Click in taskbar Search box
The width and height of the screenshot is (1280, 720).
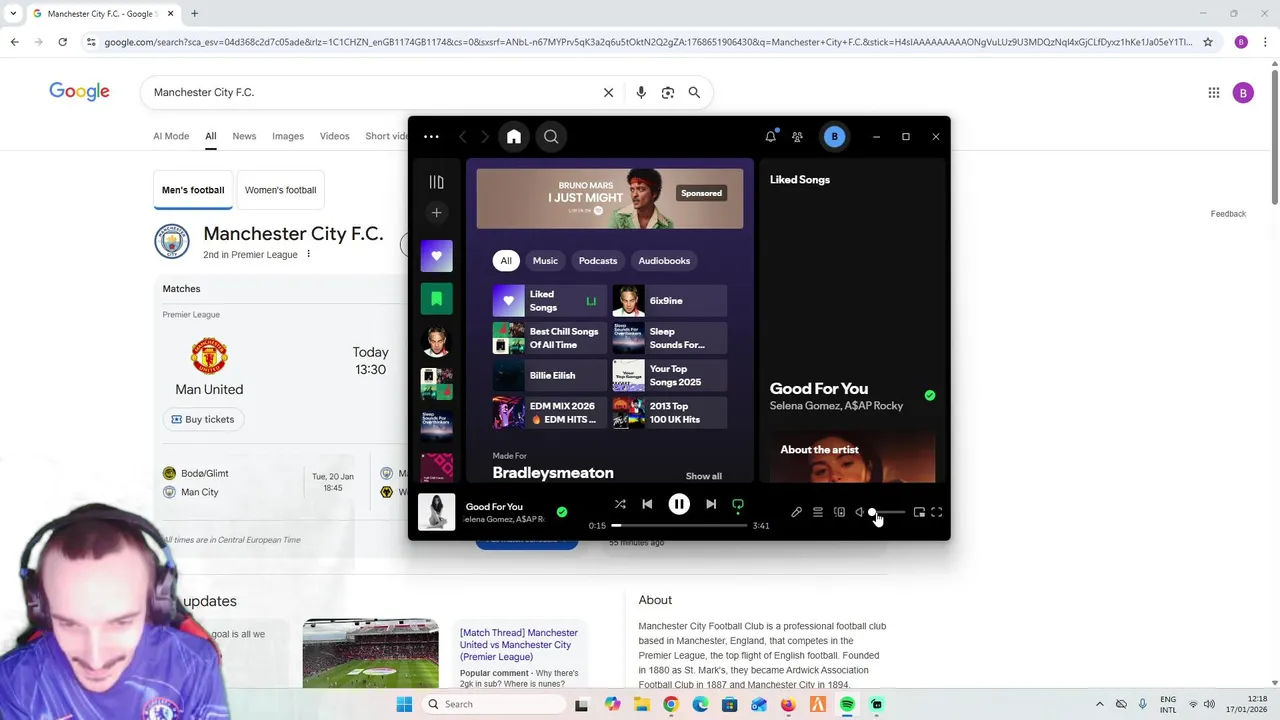(x=492, y=704)
